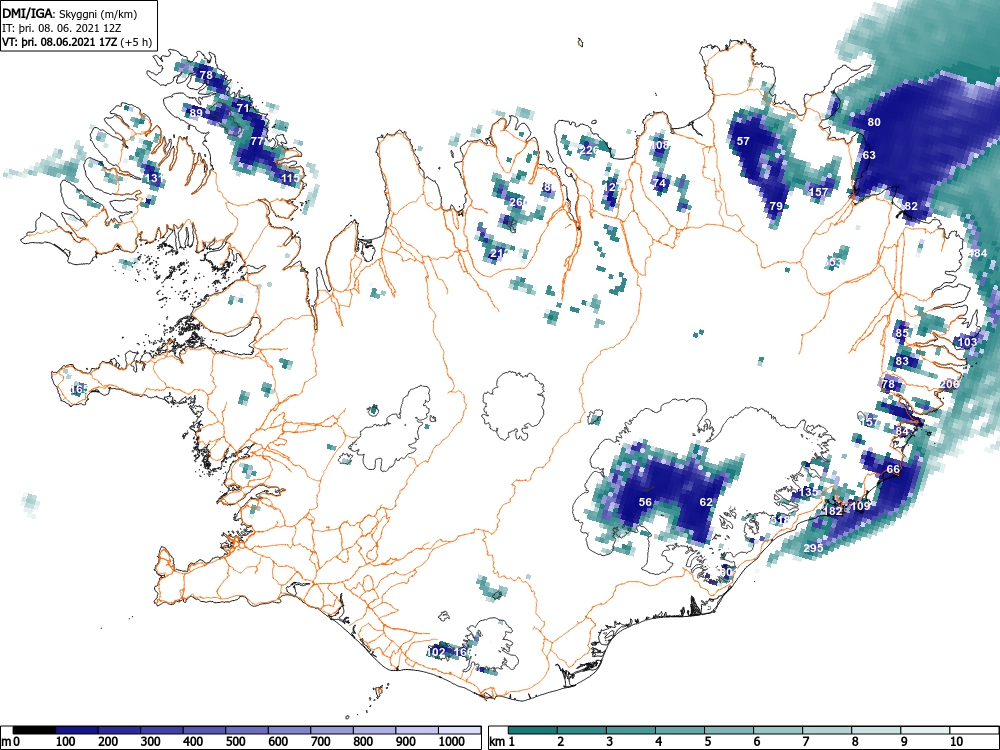Click the visibility value 109 on the map

[860, 506]
